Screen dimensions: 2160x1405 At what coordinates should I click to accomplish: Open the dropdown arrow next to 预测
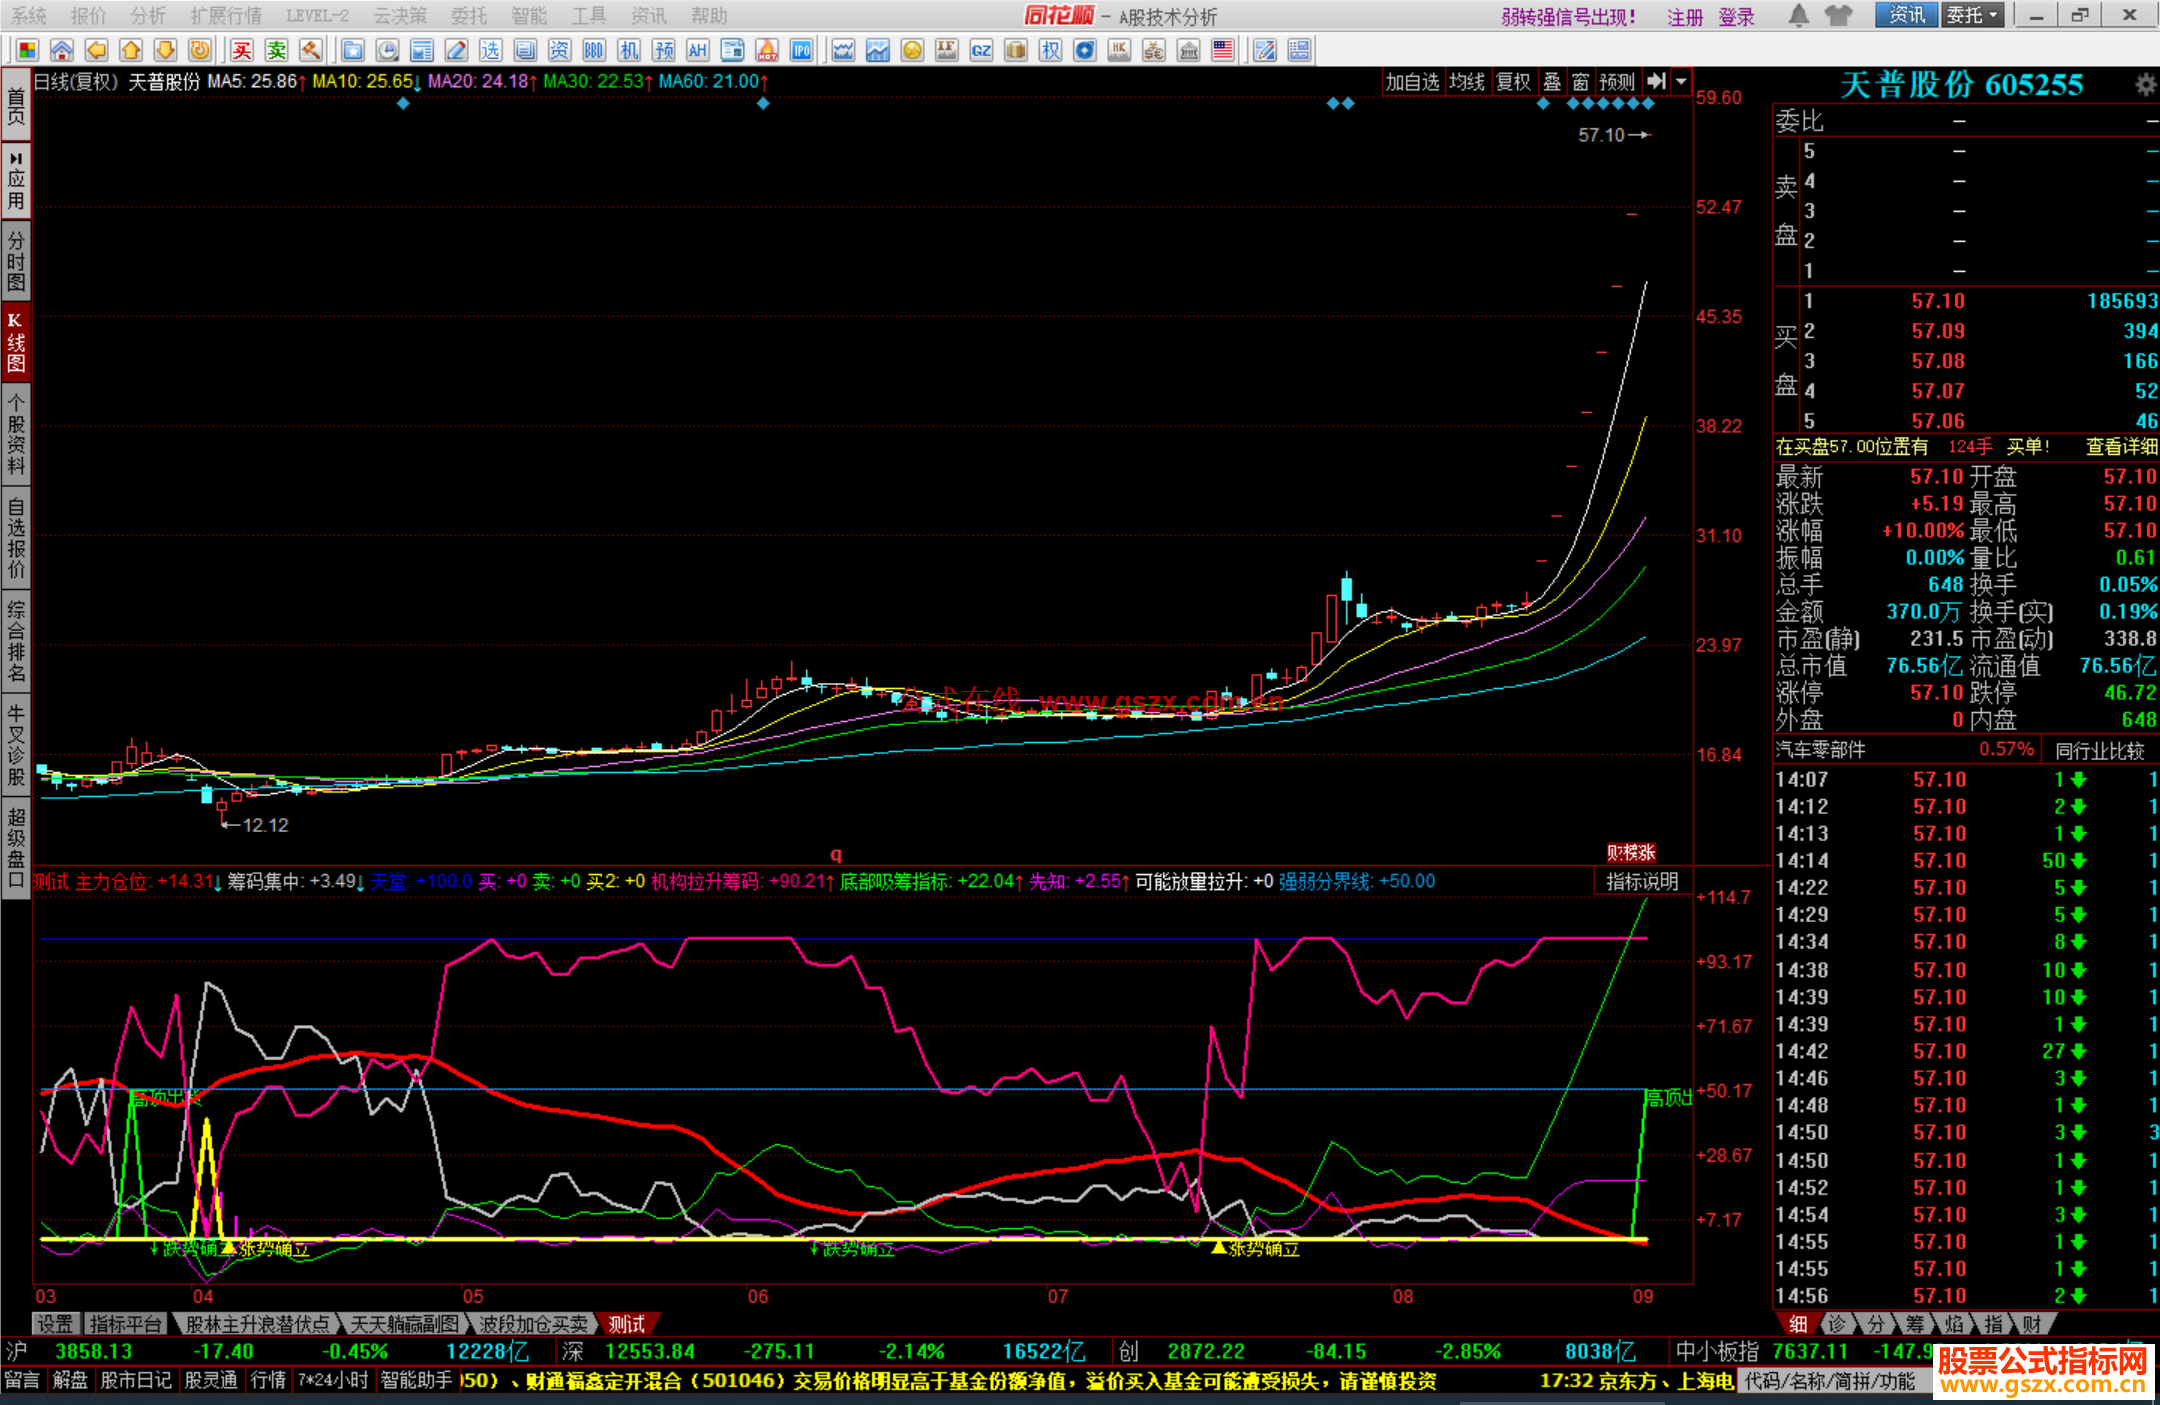pyautogui.click(x=1682, y=82)
